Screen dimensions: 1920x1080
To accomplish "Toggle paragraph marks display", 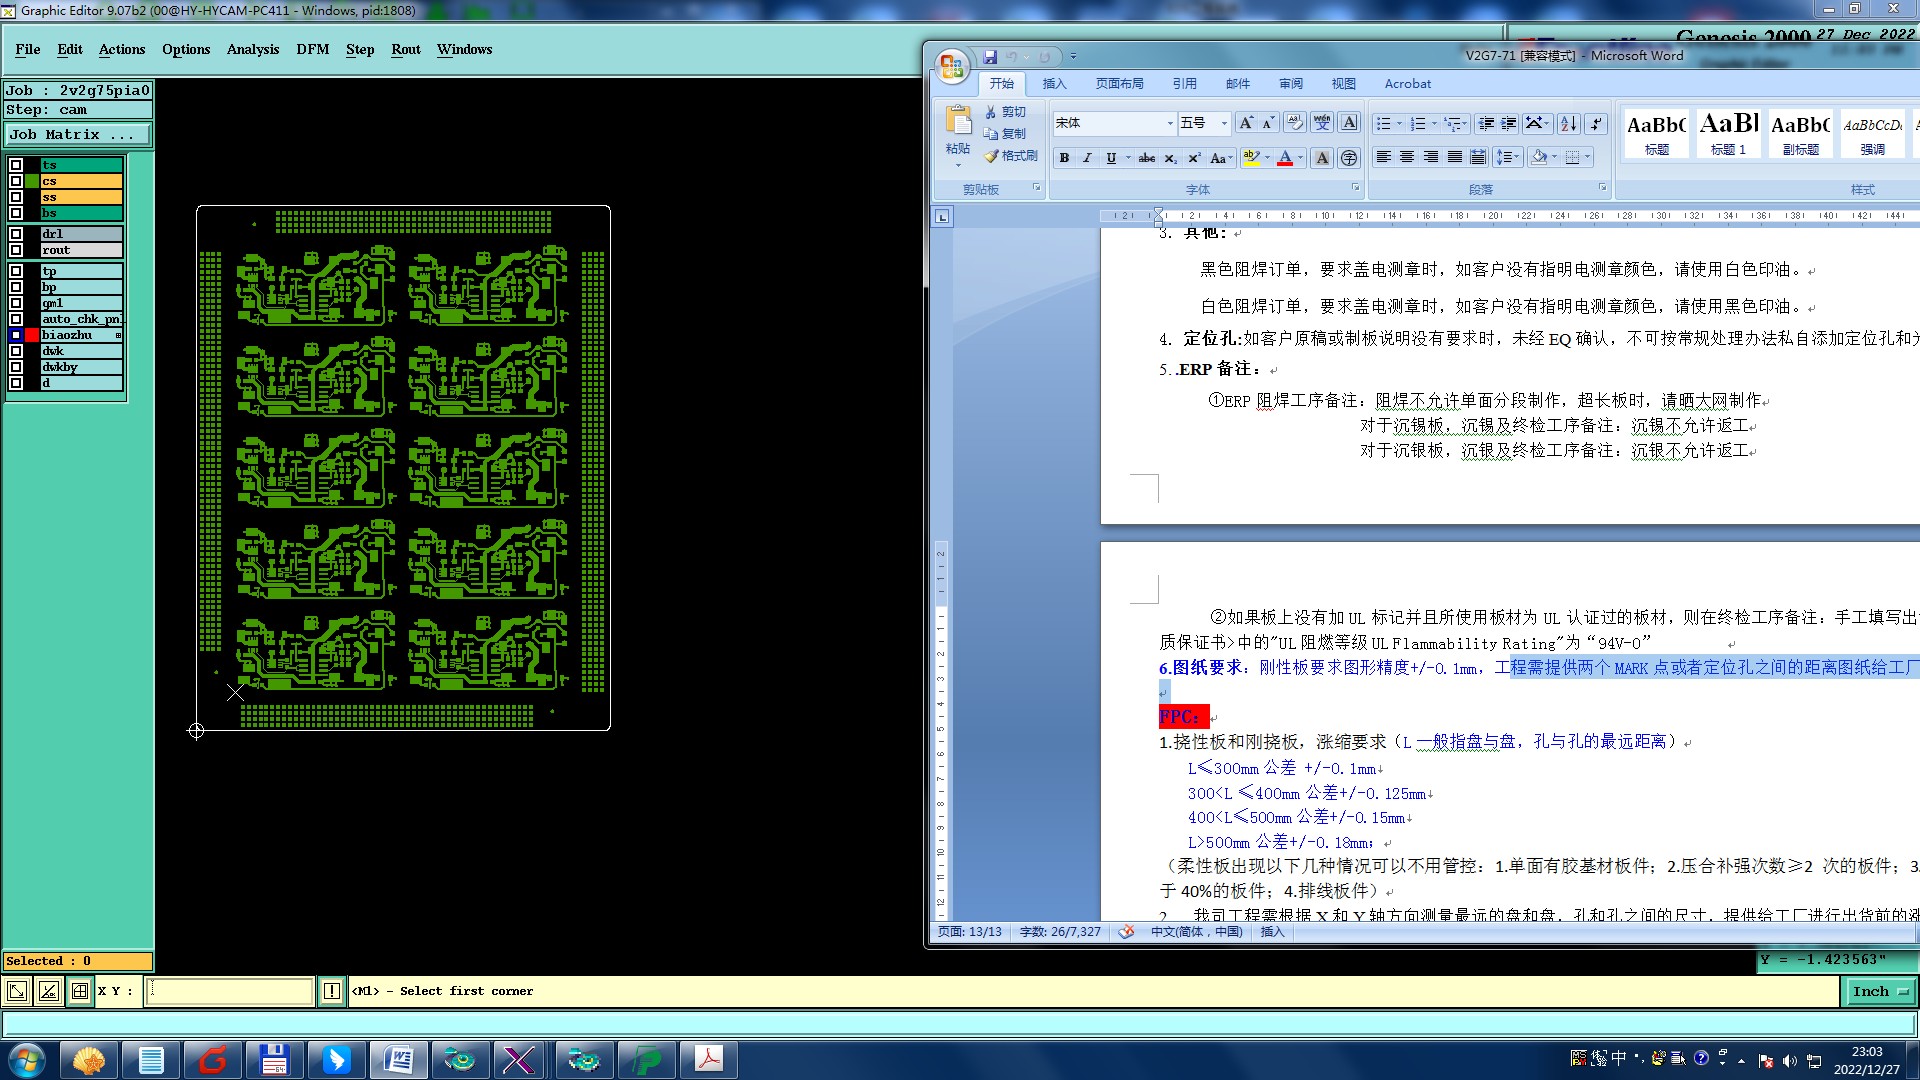I will click(x=1596, y=123).
